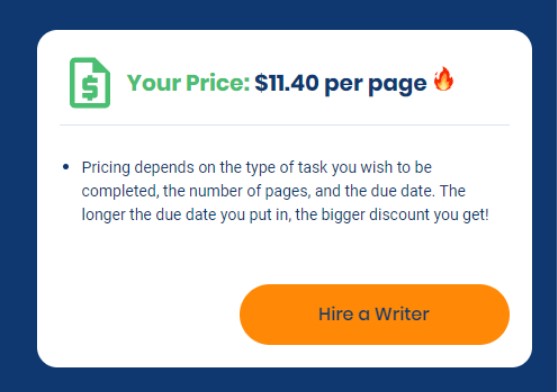Click the 'per page' text in the heading

click(375, 85)
